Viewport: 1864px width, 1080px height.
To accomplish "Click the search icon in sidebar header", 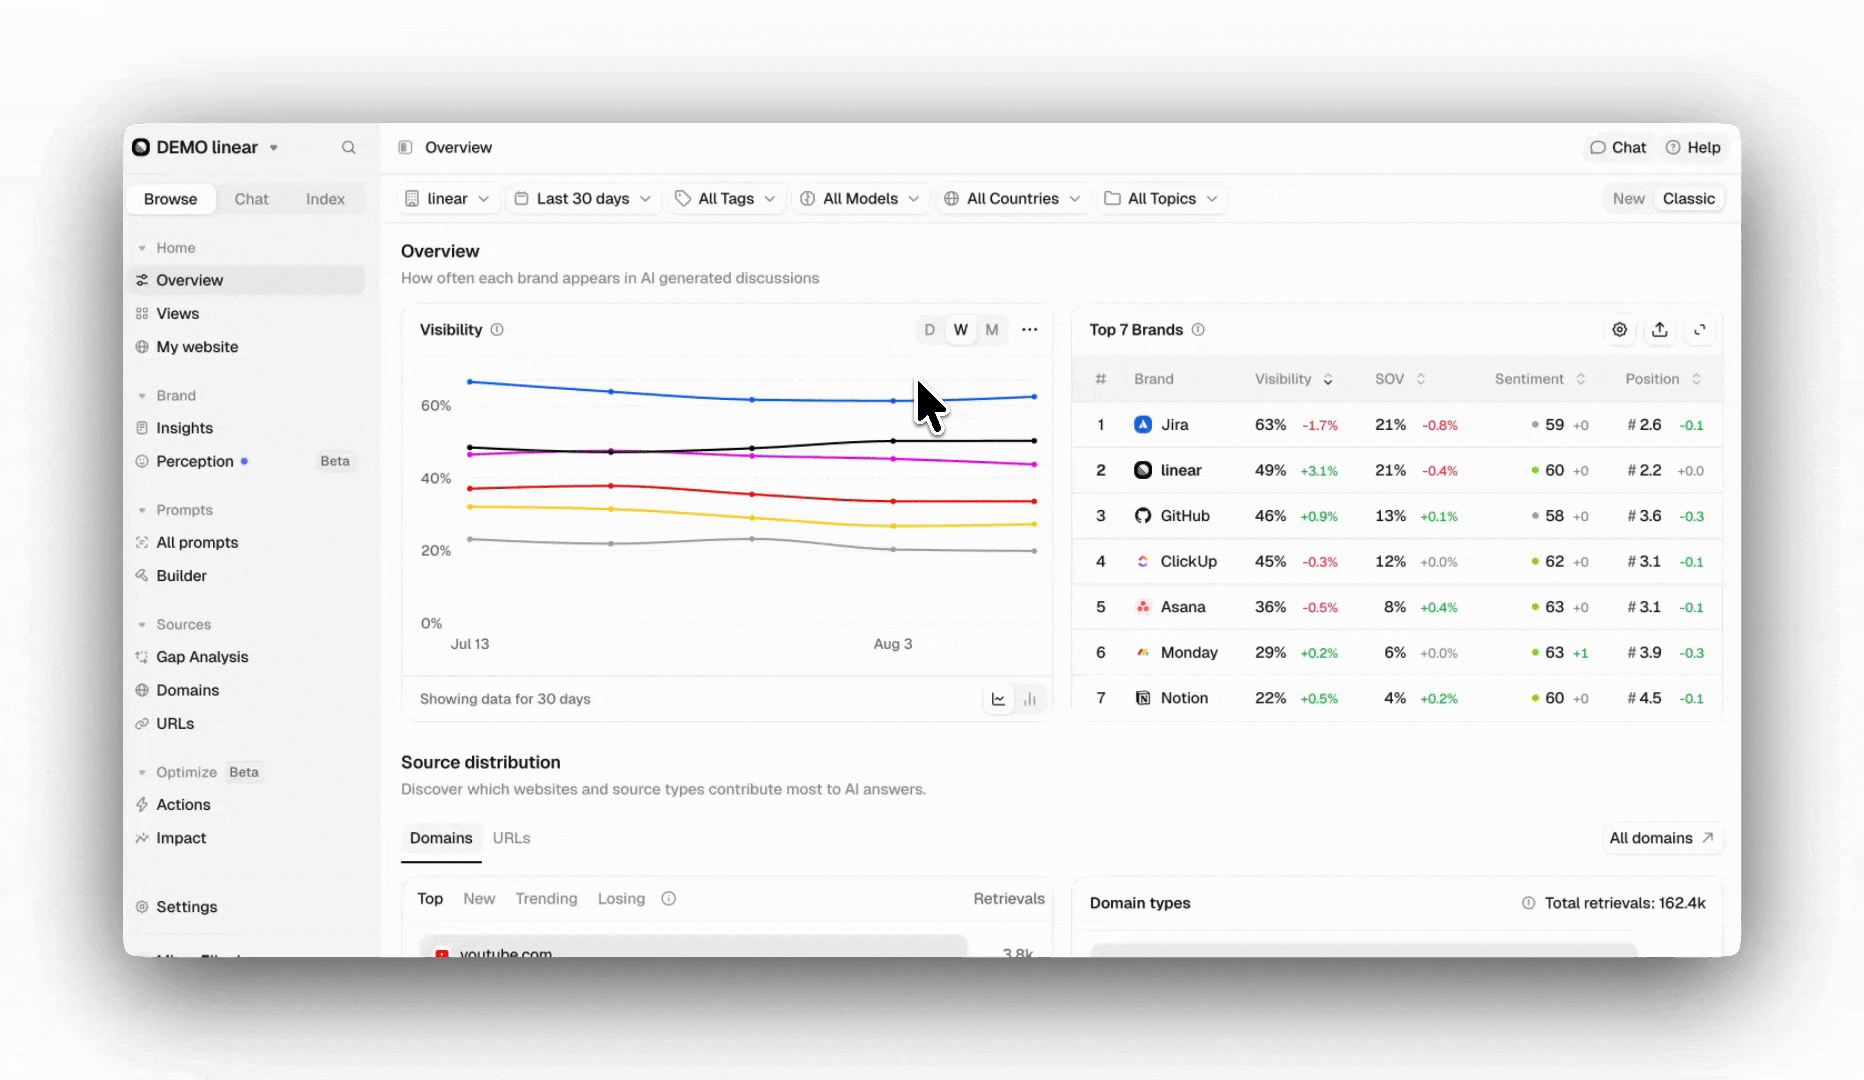I will coord(348,147).
